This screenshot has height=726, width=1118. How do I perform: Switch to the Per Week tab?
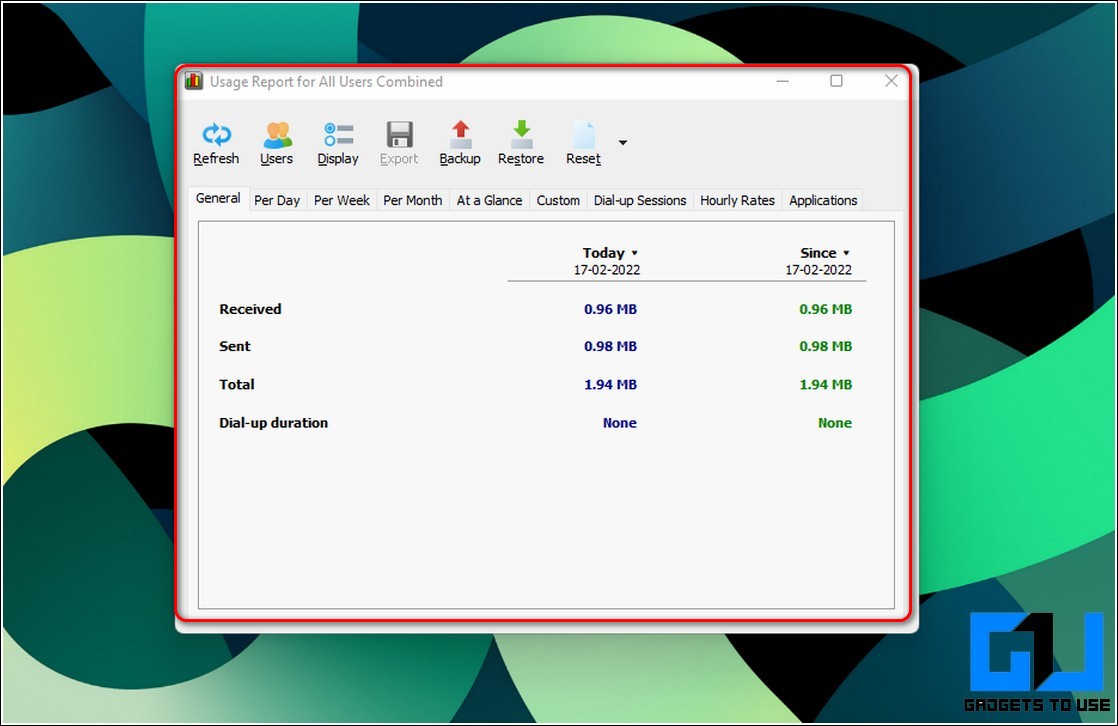pyautogui.click(x=342, y=200)
